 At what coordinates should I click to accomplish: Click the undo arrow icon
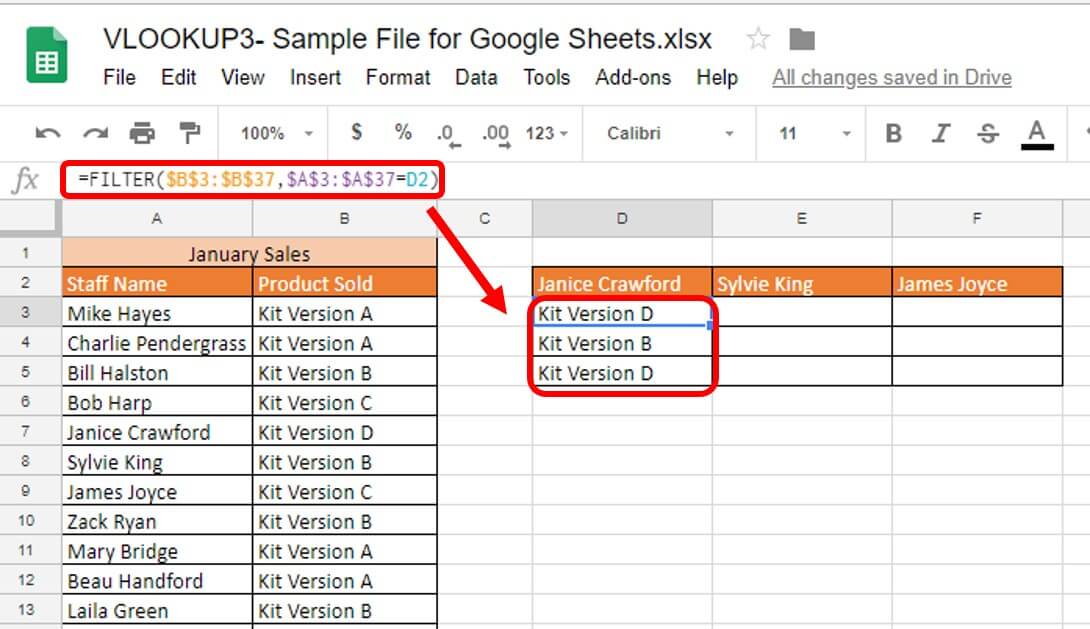click(47, 133)
